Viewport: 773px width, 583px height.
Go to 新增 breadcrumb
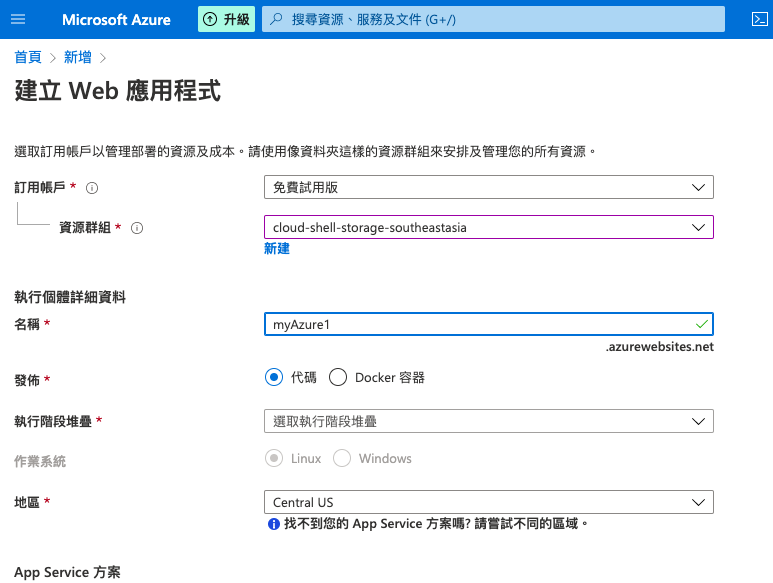pyautogui.click(x=77, y=57)
